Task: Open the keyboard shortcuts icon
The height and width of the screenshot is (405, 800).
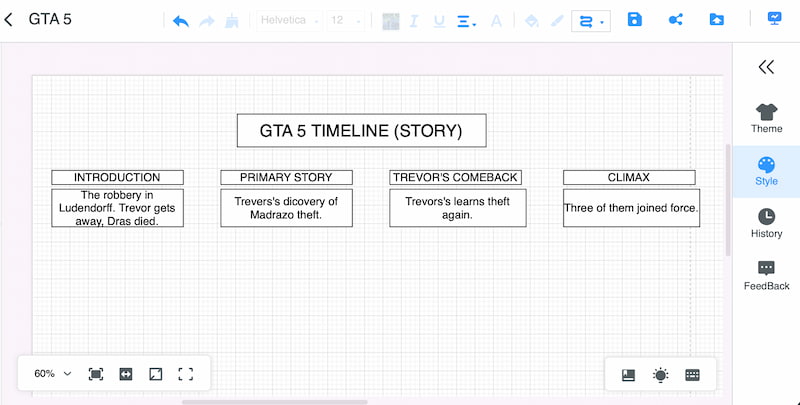Action: (x=692, y=375)
